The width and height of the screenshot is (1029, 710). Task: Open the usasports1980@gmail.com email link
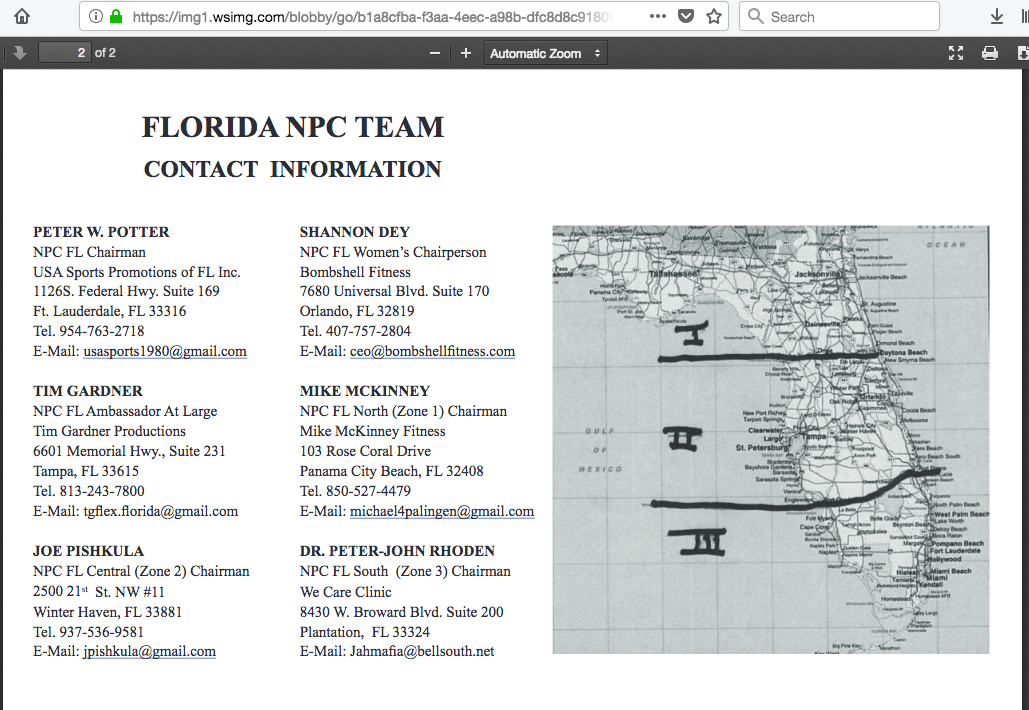(x=165, y=351)
